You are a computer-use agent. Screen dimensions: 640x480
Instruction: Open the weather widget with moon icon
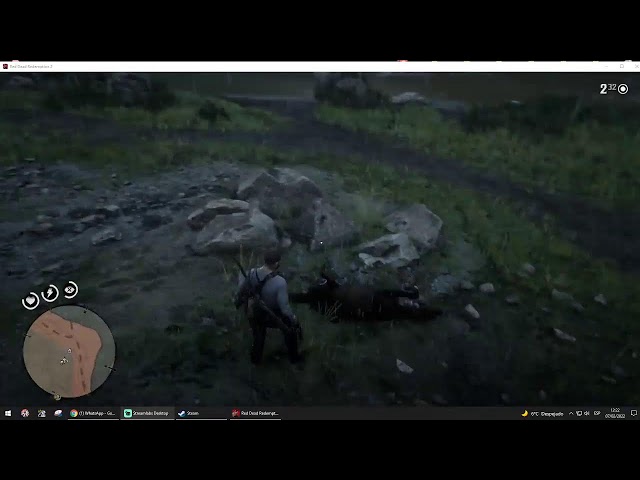coord(542,413)
